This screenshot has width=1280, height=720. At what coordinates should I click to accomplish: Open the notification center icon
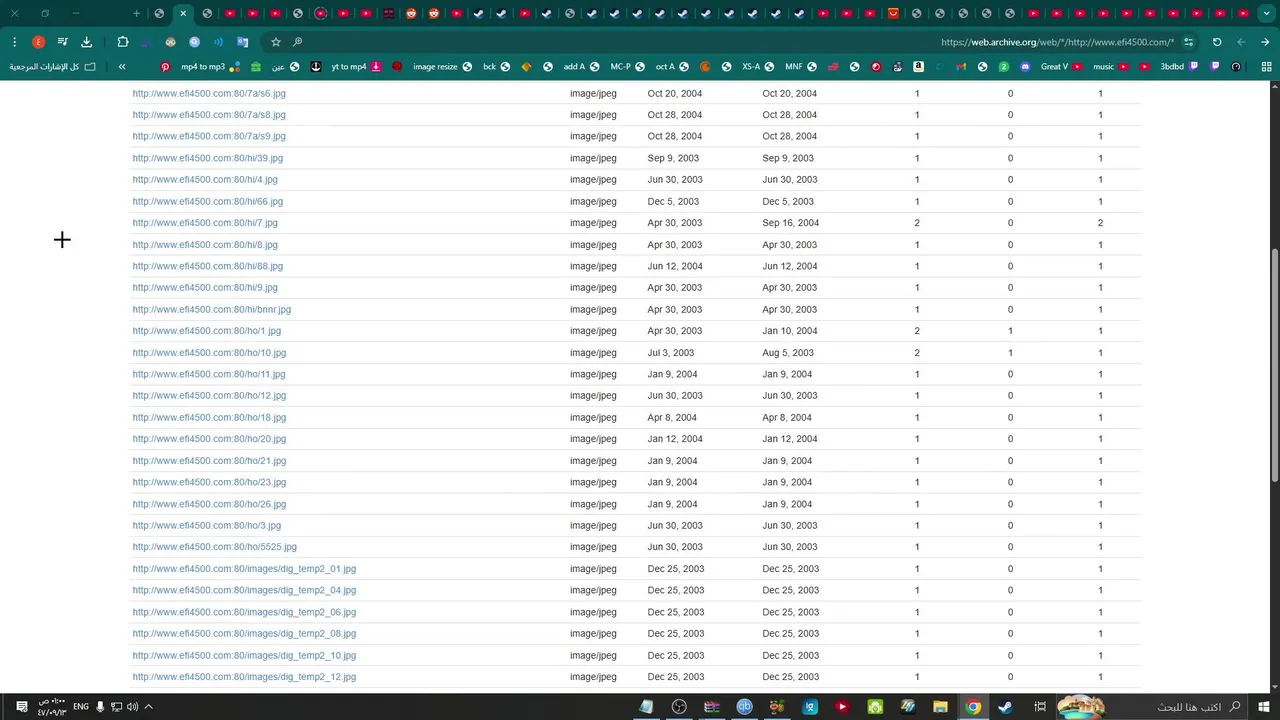(x=21, y=707)
